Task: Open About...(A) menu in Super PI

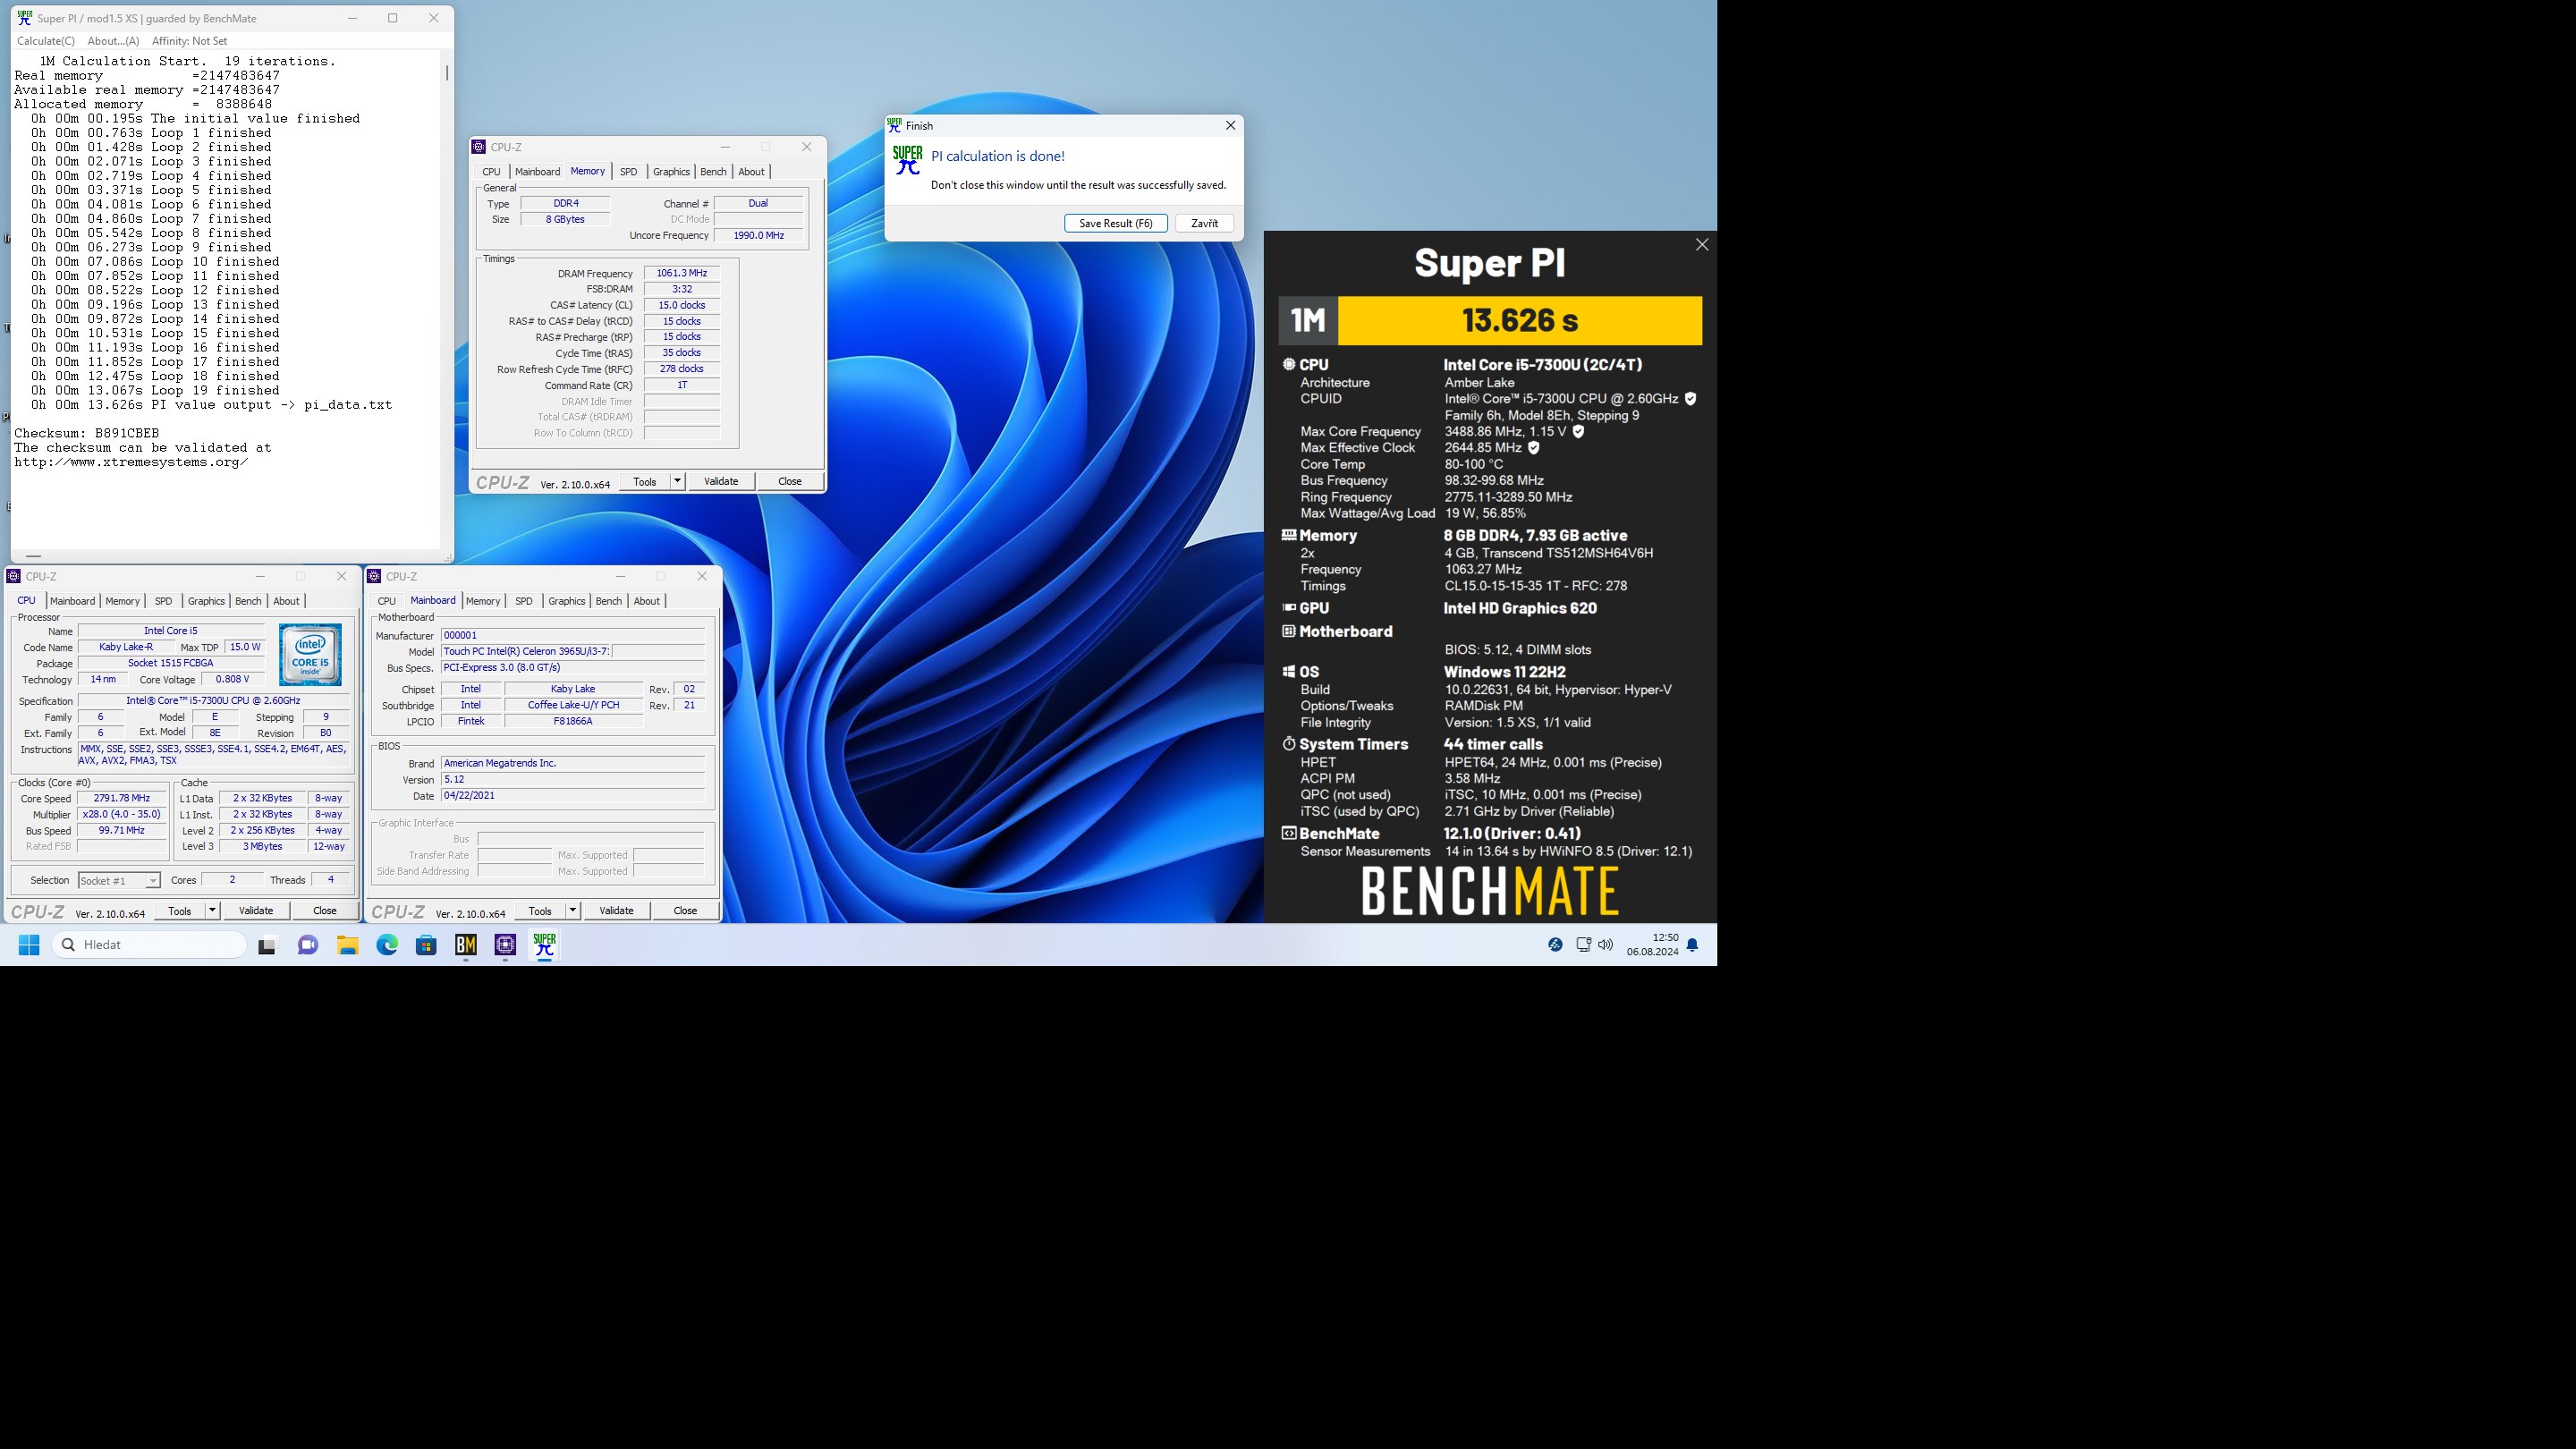Action: [113, 41]
